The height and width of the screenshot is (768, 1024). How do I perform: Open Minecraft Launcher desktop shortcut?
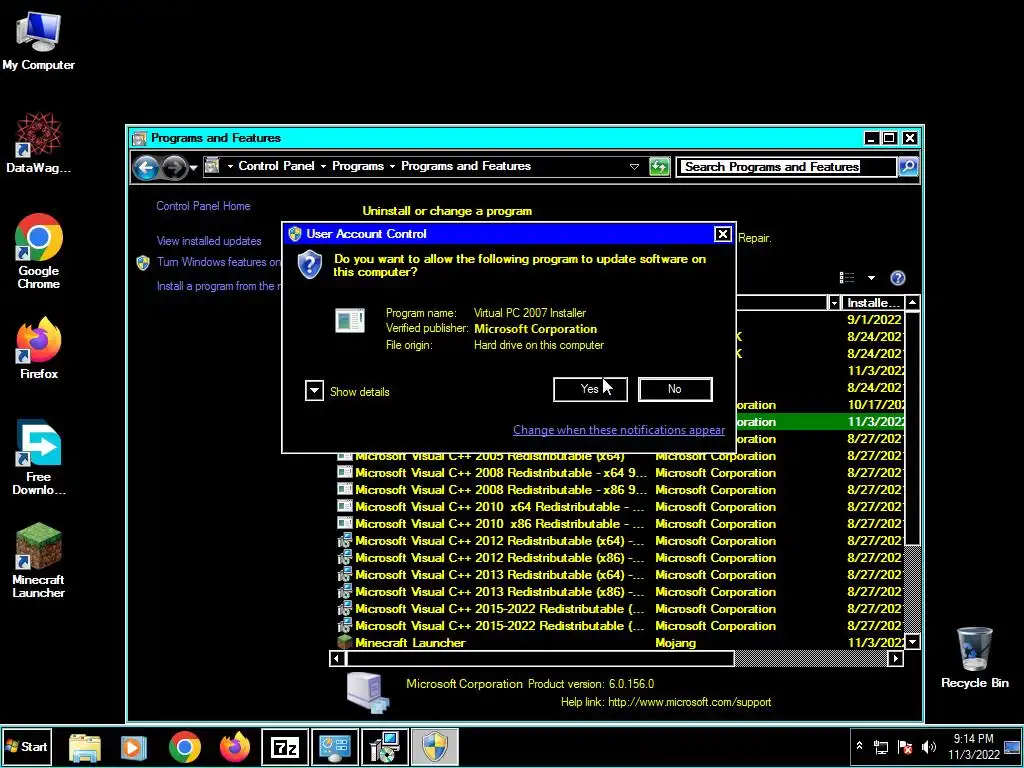click(39, 560)
